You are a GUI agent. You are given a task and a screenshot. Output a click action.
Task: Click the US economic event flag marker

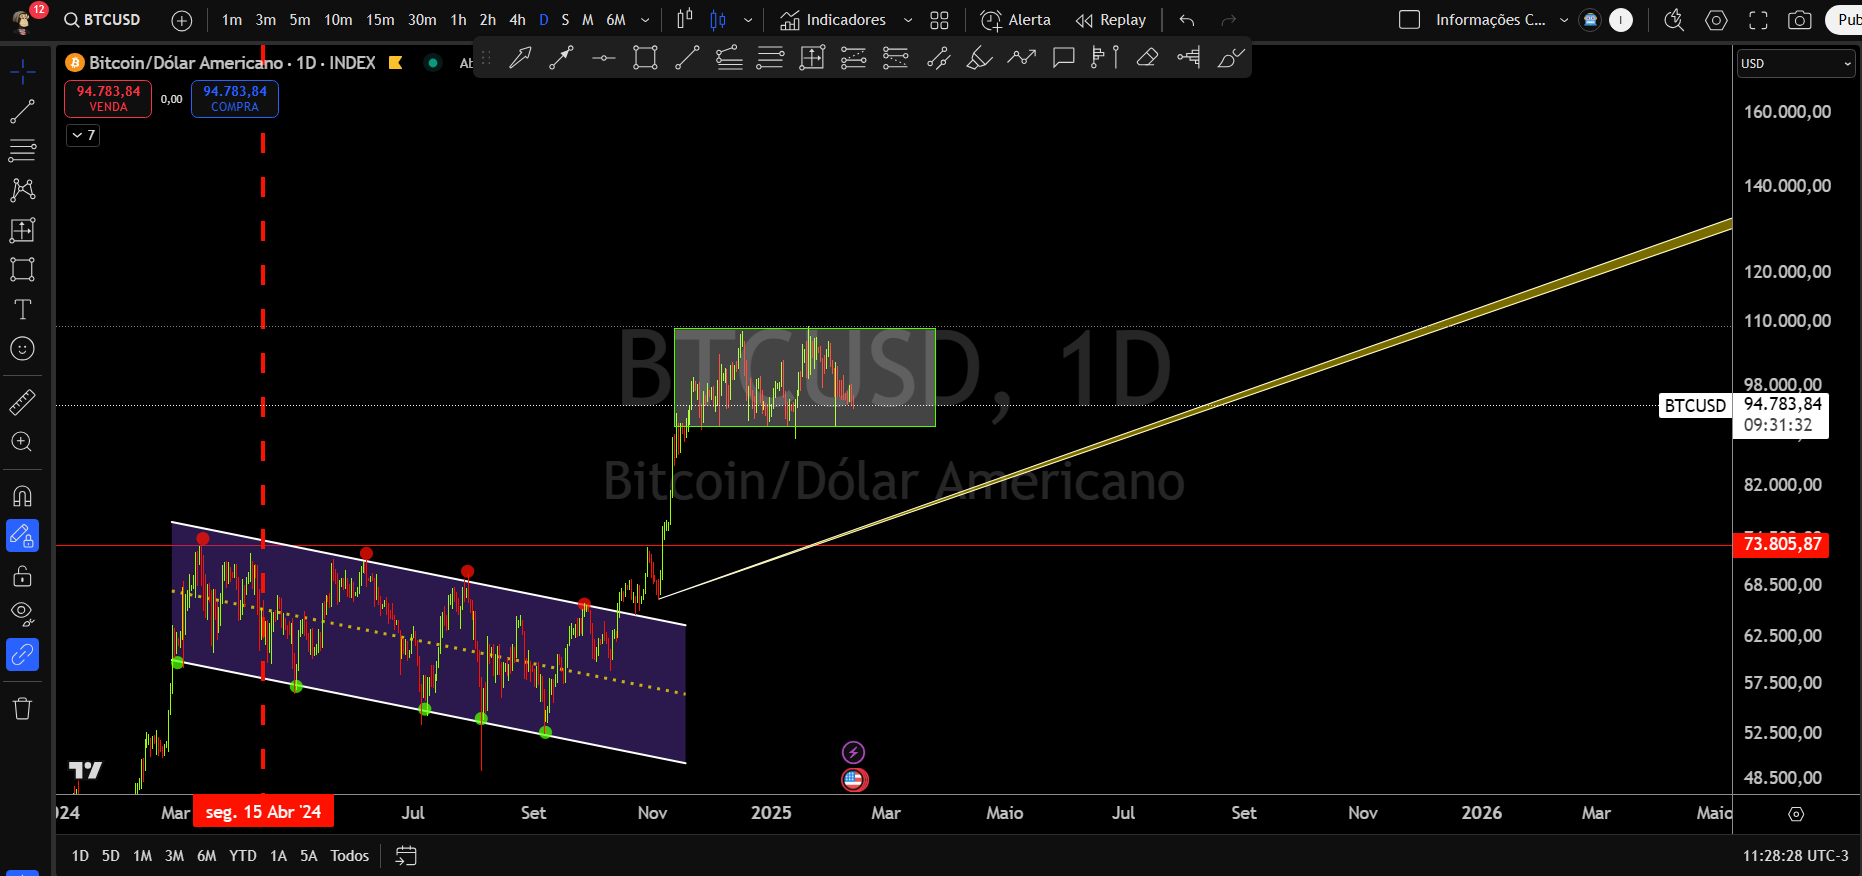point(854,779)
